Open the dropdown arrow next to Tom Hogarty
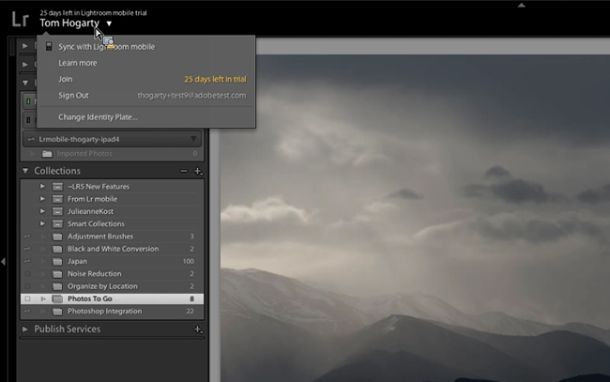The height and width of the screenshot is (382, 610). point(109,23)
